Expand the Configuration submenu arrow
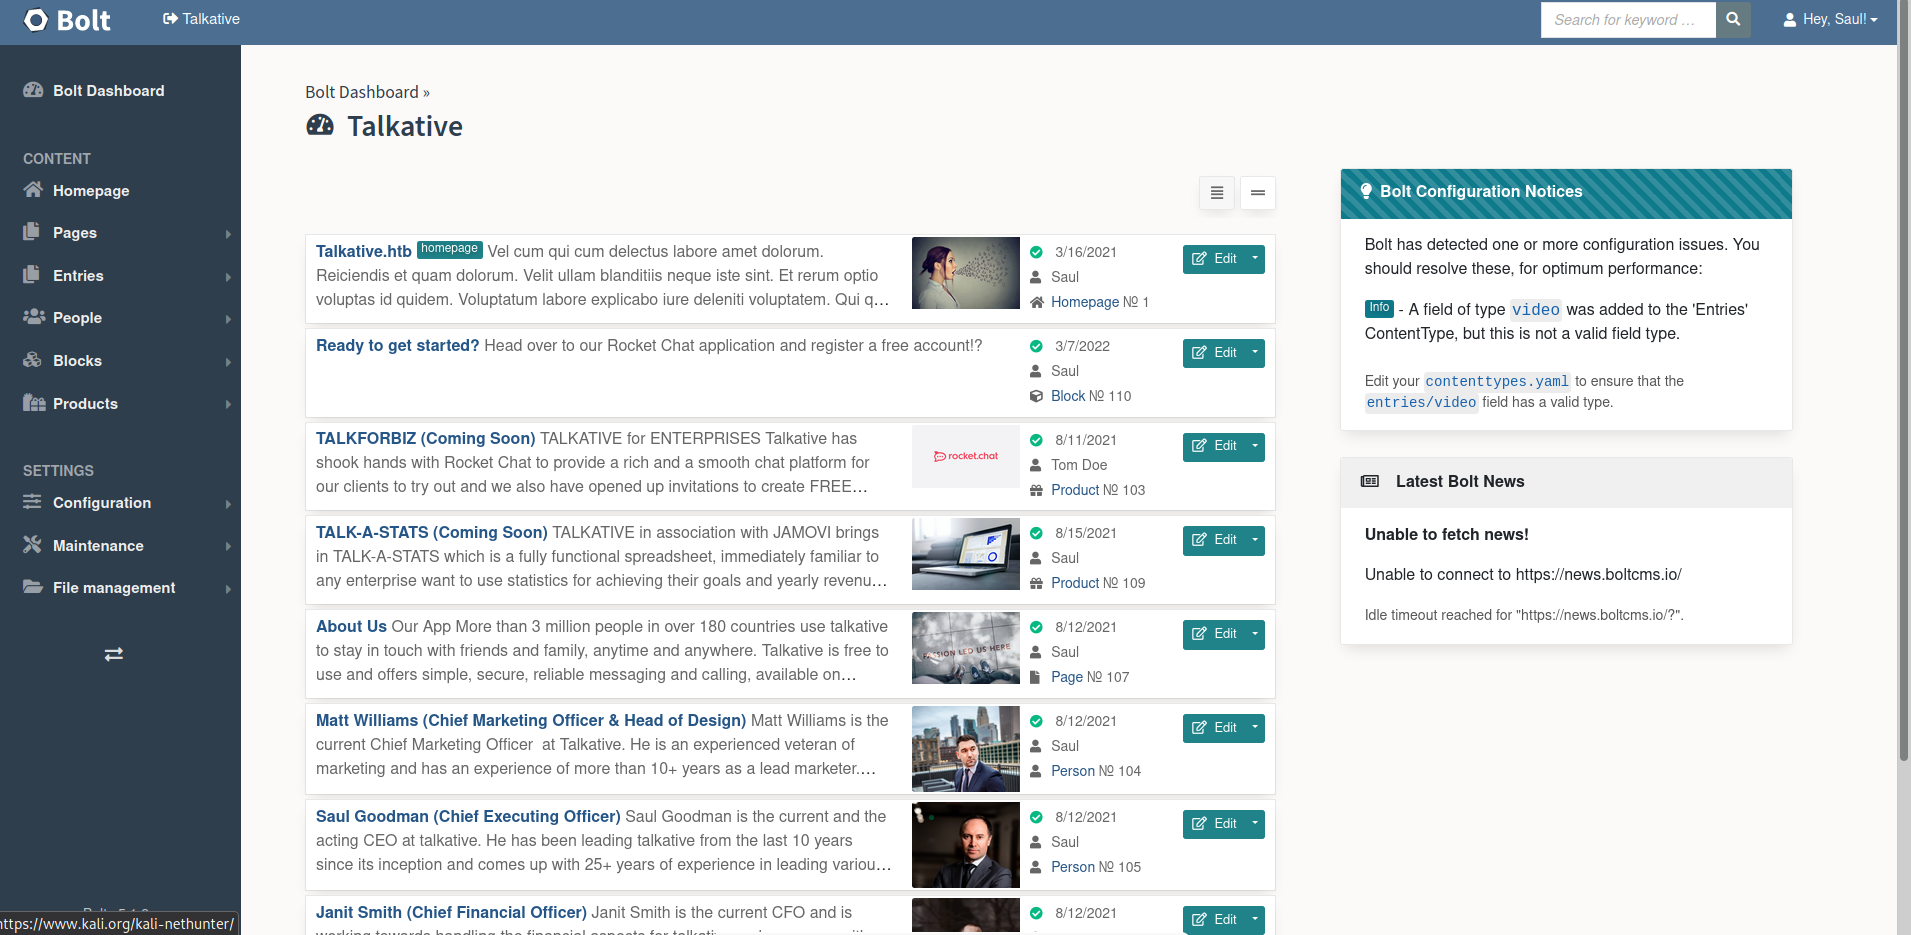Screen dimensions: 1911x935 coord(228,504)
